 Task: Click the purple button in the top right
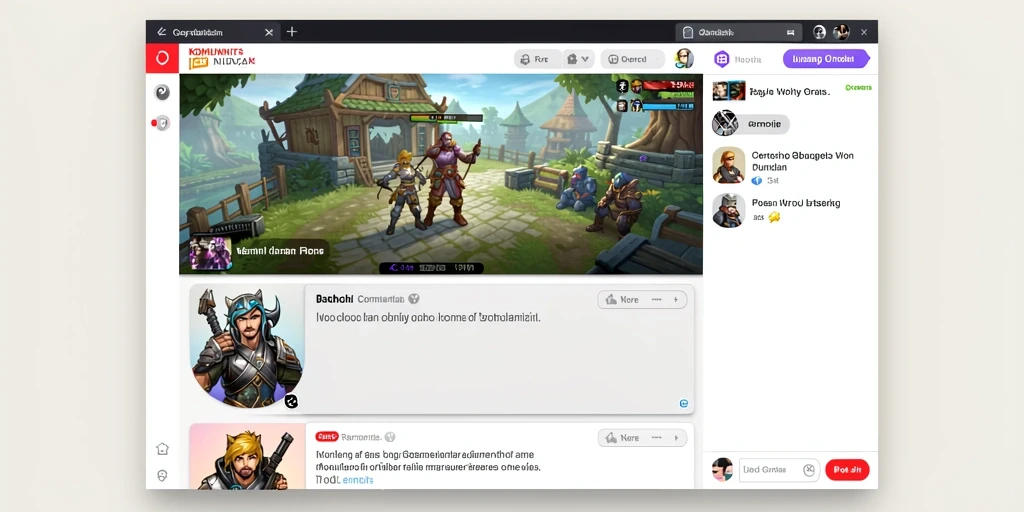coord(826,59)
